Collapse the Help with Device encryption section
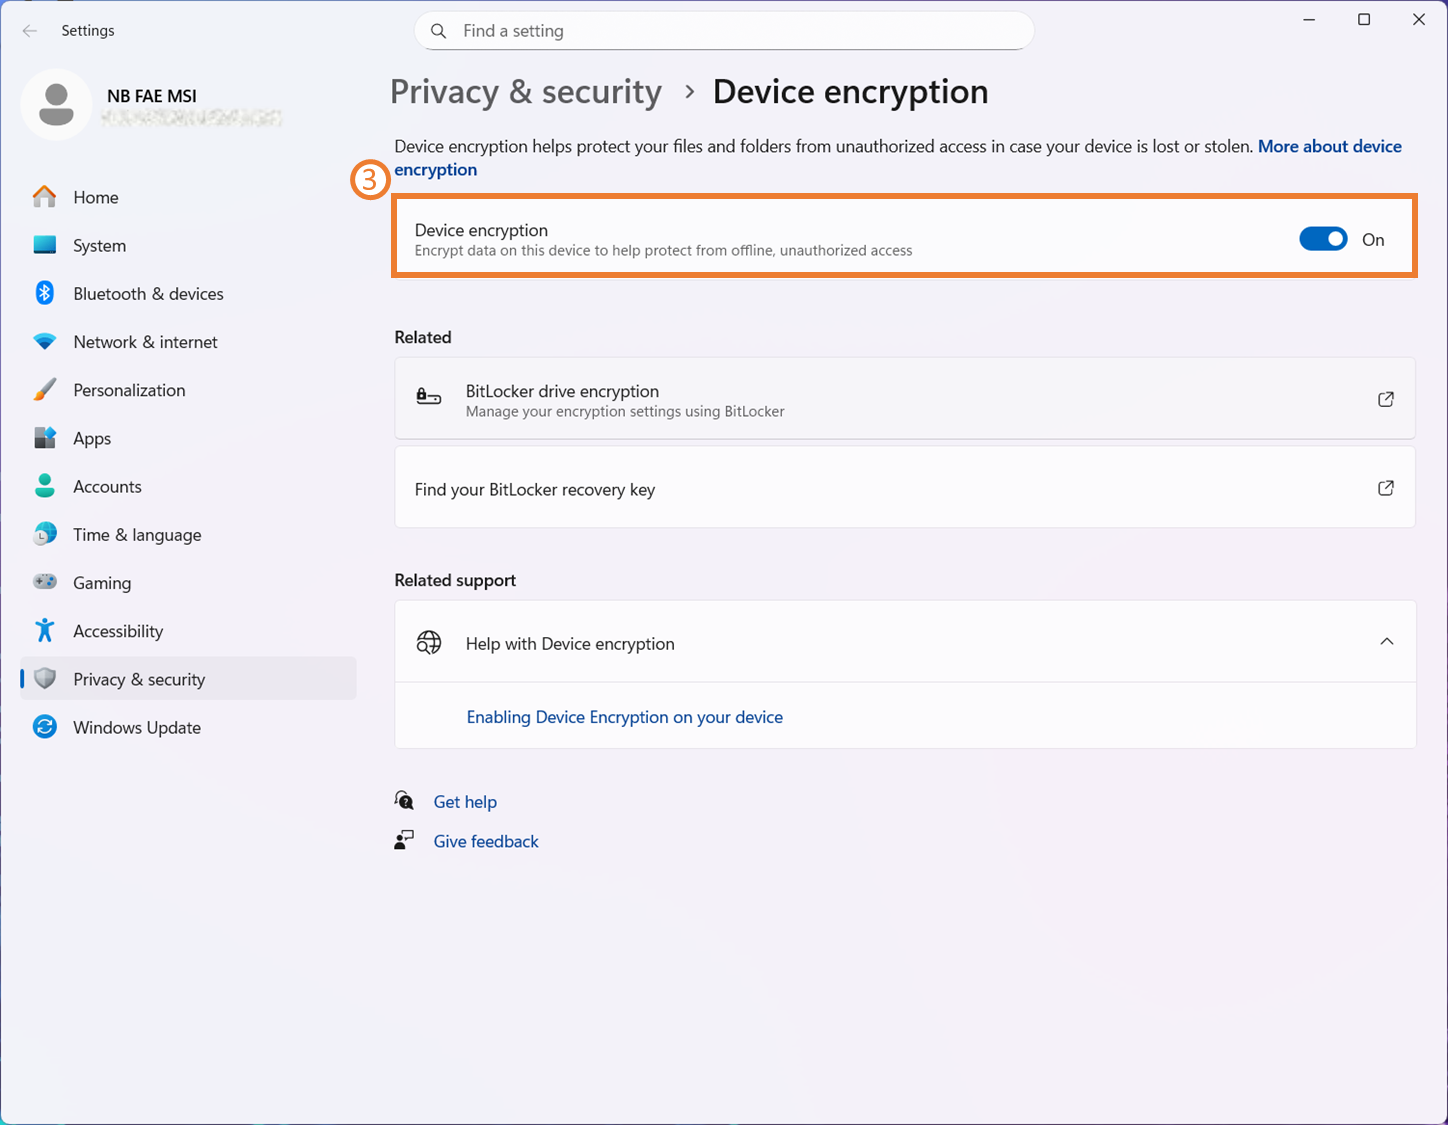Image resolution: width=1448 pixels, height=1125 pixels. pyautogui.click(x=1386, y=642)
